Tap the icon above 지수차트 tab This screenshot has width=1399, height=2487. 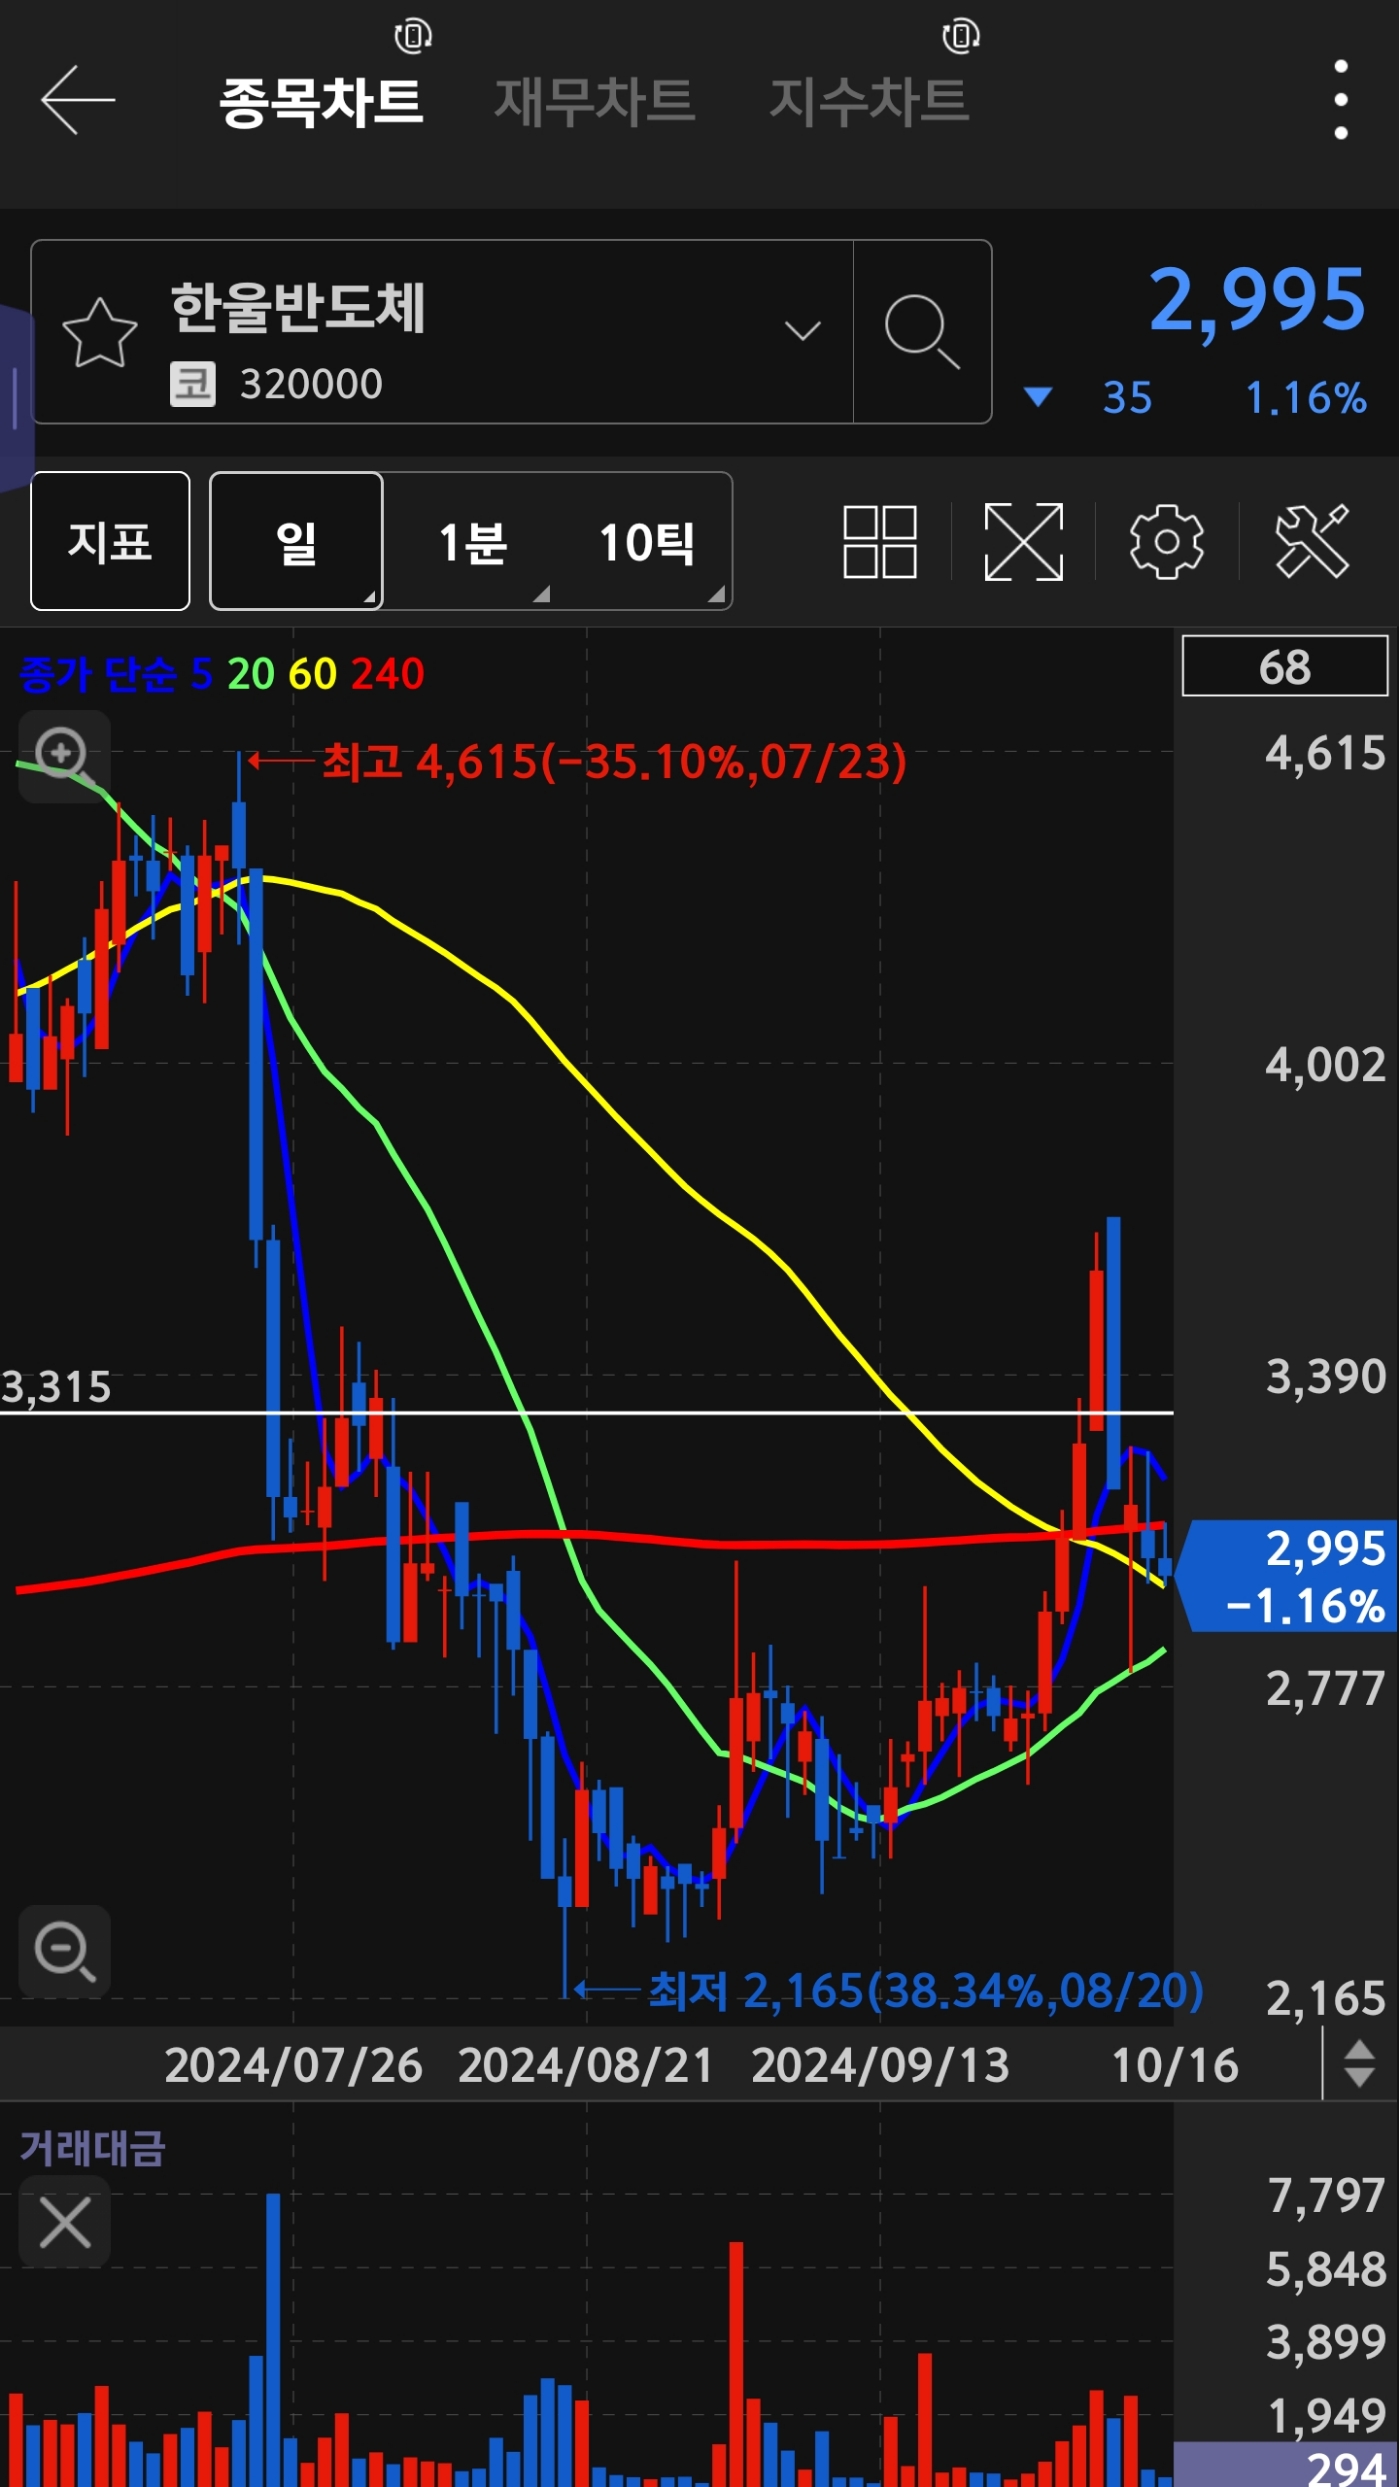pyautogui.click(x=961, y=36)
